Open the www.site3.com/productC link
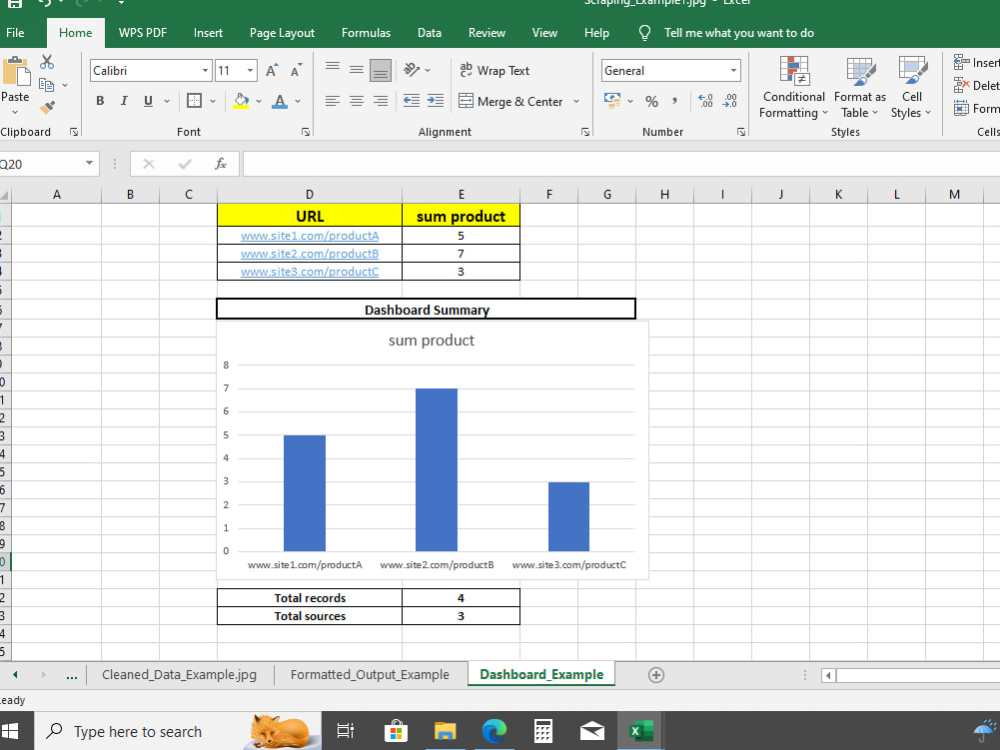Viewport: 1000px width, 750px height. tap(310, 272)
